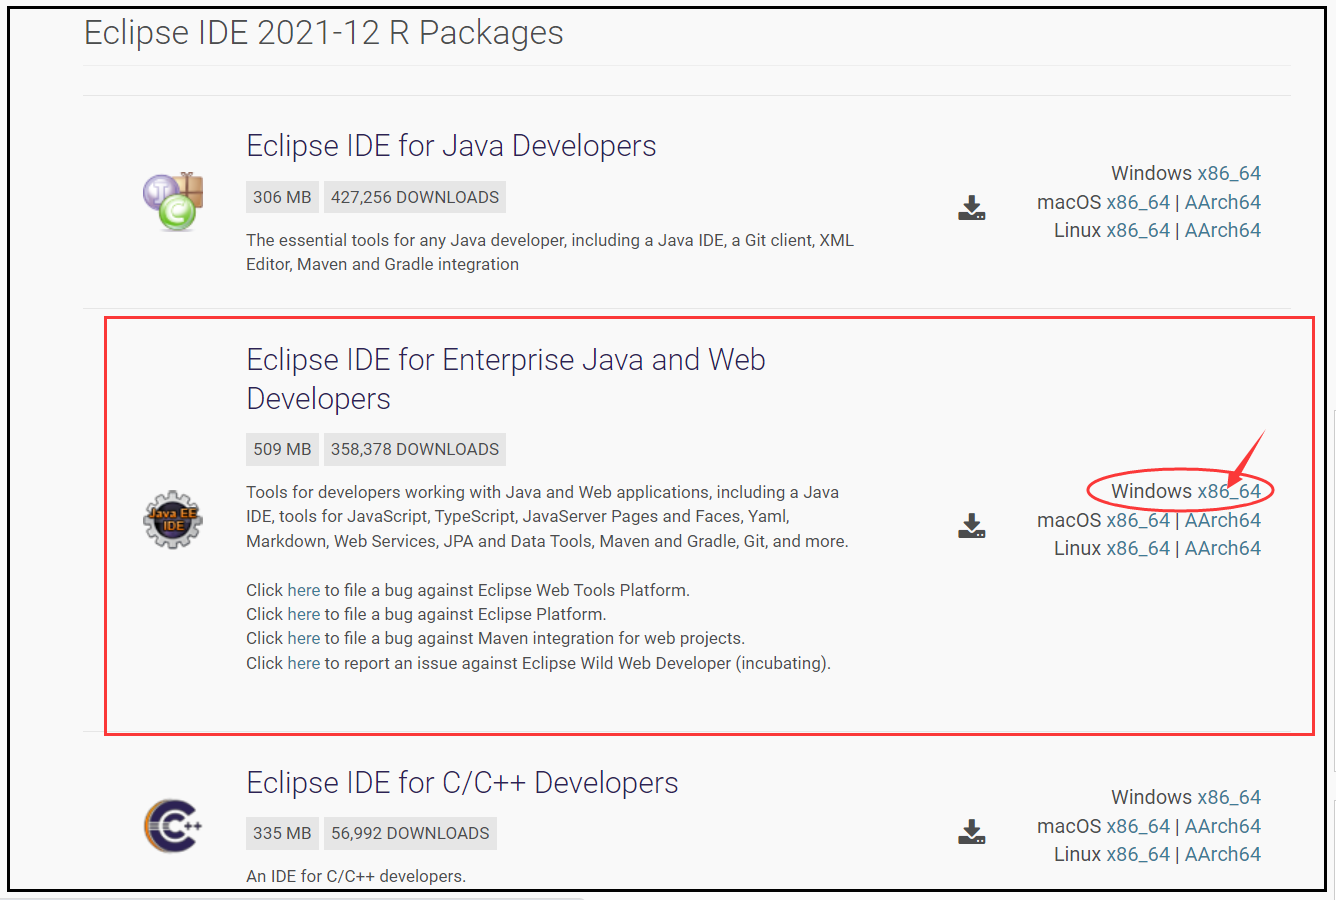
Task: Click download icon for C/C++ Developers package
Action: pyautogui.click(x=972, y=832)
